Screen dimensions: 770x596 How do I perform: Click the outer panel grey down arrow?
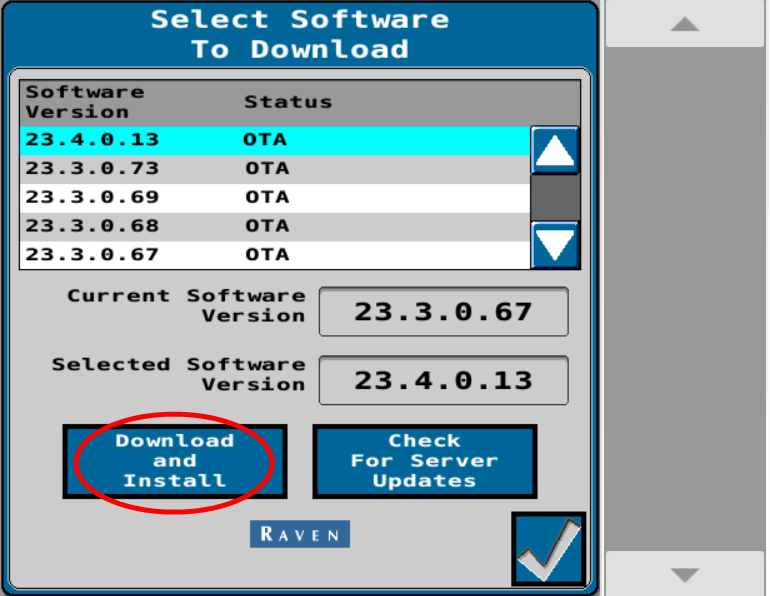tap(685, 574)
